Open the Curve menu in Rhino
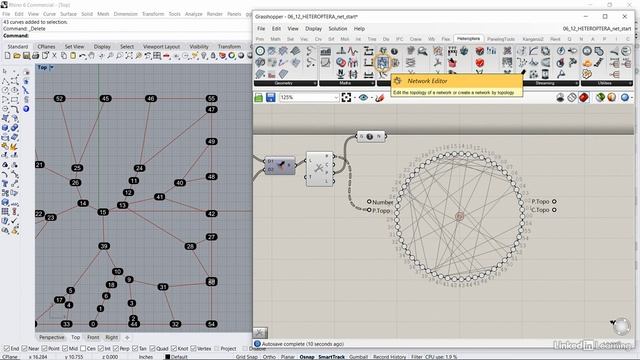 tap(49, 14)
